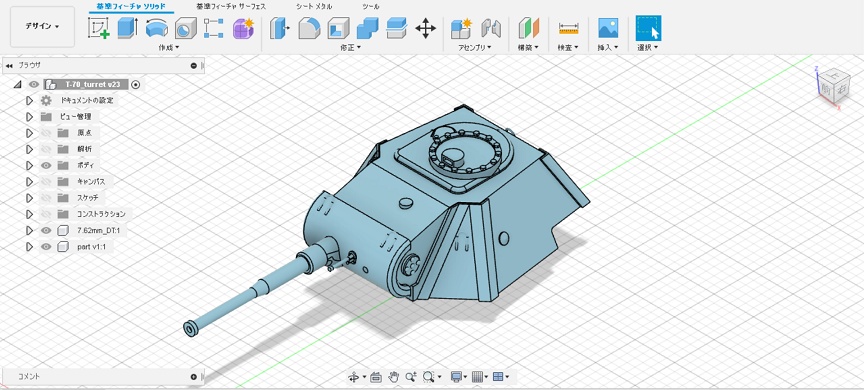Open the 修正 dropdown menu

pos(350,47)
